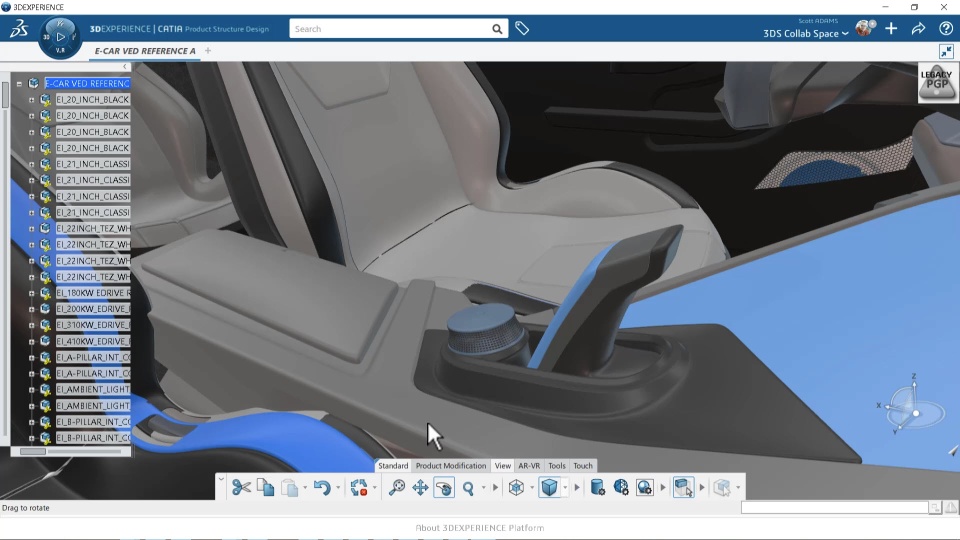Open the greyed cube icon's dropdown arrow

738,488
